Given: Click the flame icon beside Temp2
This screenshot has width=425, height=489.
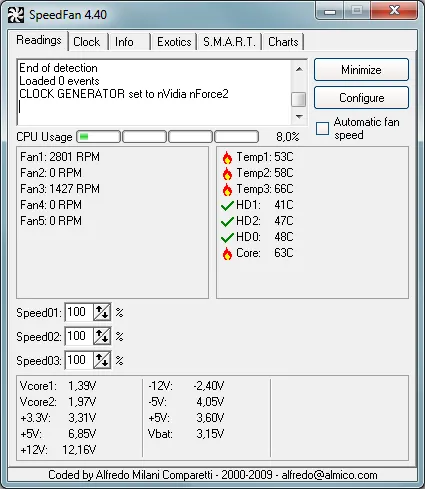Looking at the screenshot, I should point(227,173).
